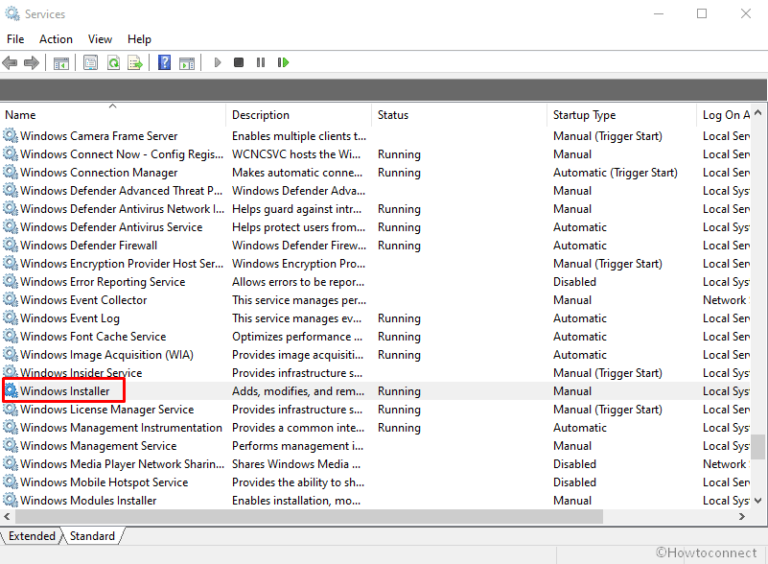
Task: Switch to the Extended tab
Action: tap(32, 536)
